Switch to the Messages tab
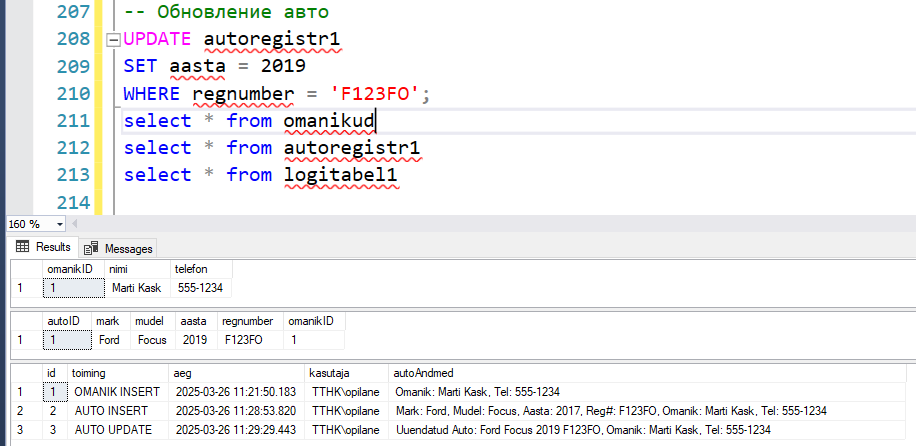Image resolution: width=916 pixels, height=446 pixels. tap(118, 248)
